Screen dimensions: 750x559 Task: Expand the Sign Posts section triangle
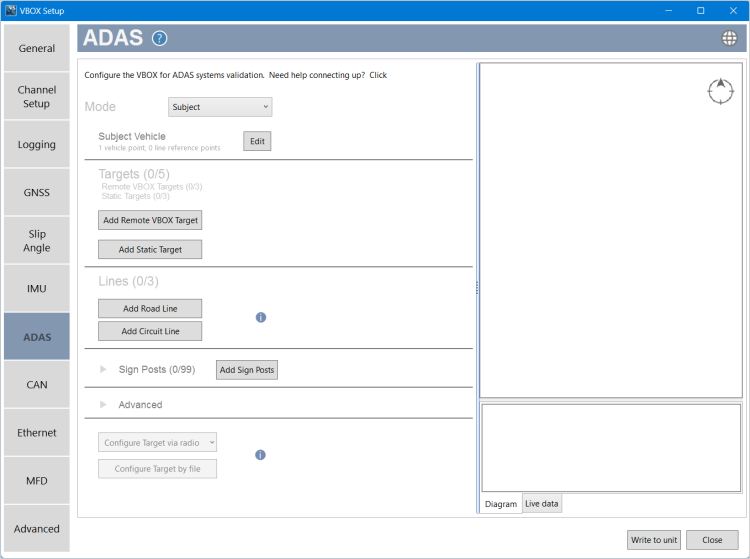click(x=103, y=369)
